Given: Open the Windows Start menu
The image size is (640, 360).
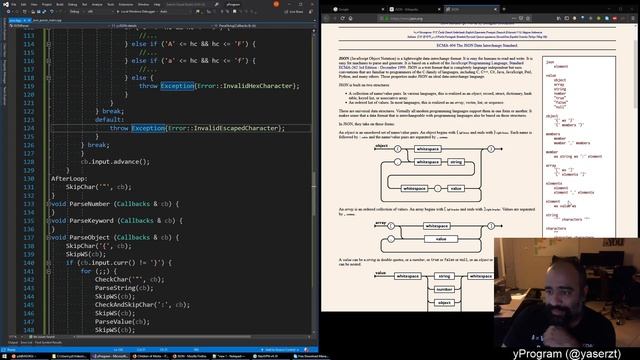Looking at the screenshot, I should (x=4, y=356).
